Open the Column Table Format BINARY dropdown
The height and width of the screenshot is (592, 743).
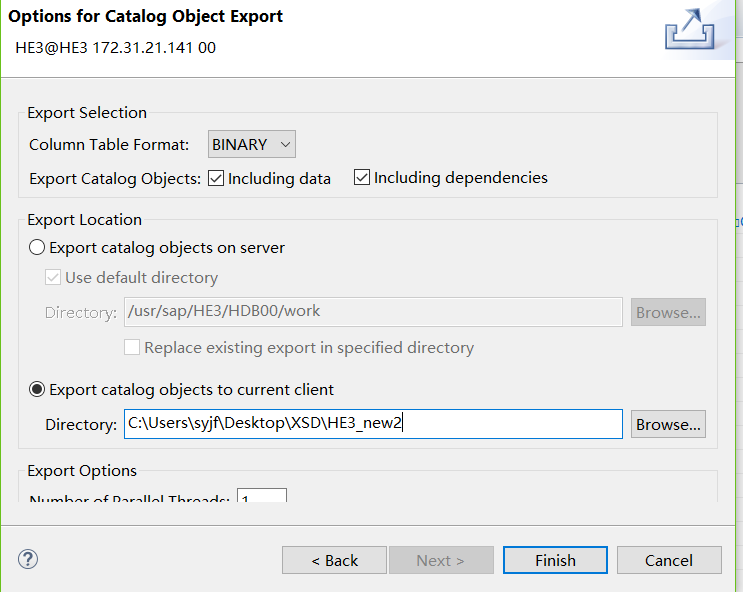(x=252, y=144)
